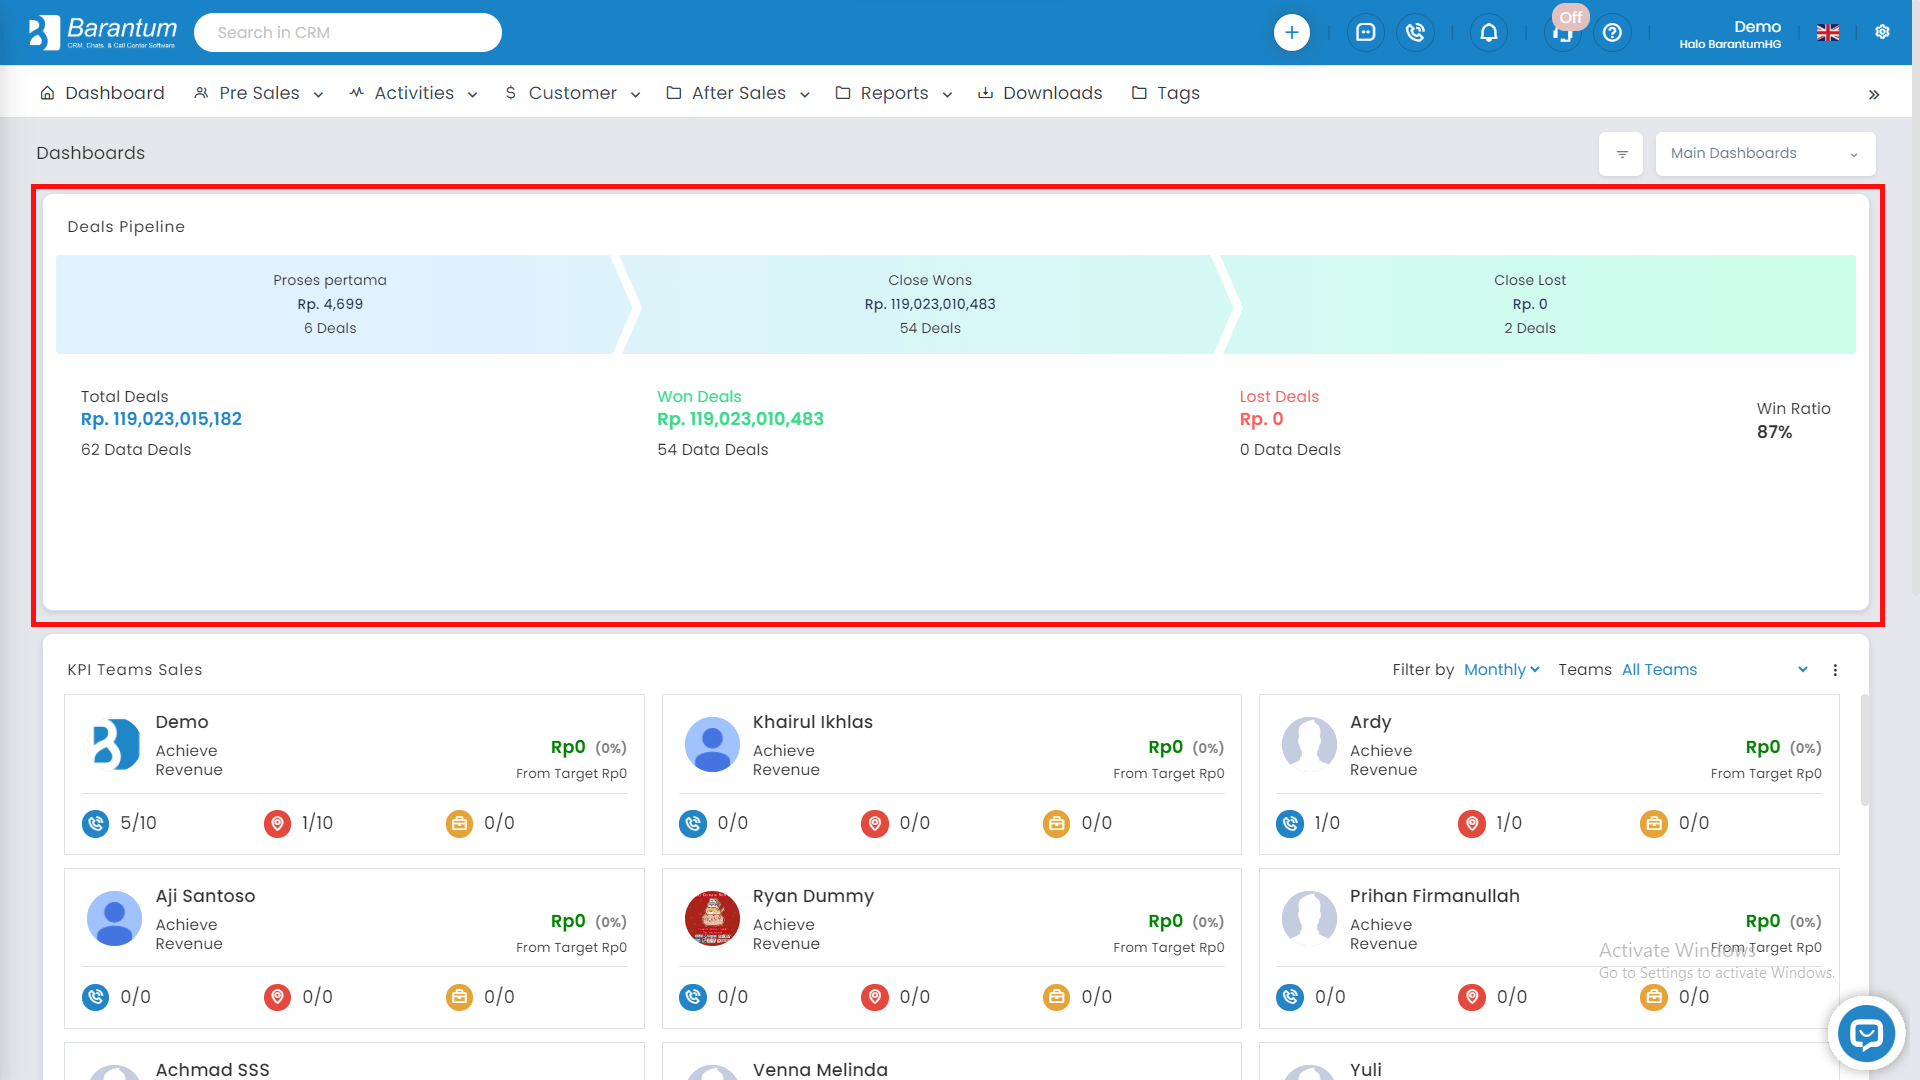1920x1080 pixels.
Task: Click Khairul Ikhlas visit location icon
Action: click(x=874, y=824)
